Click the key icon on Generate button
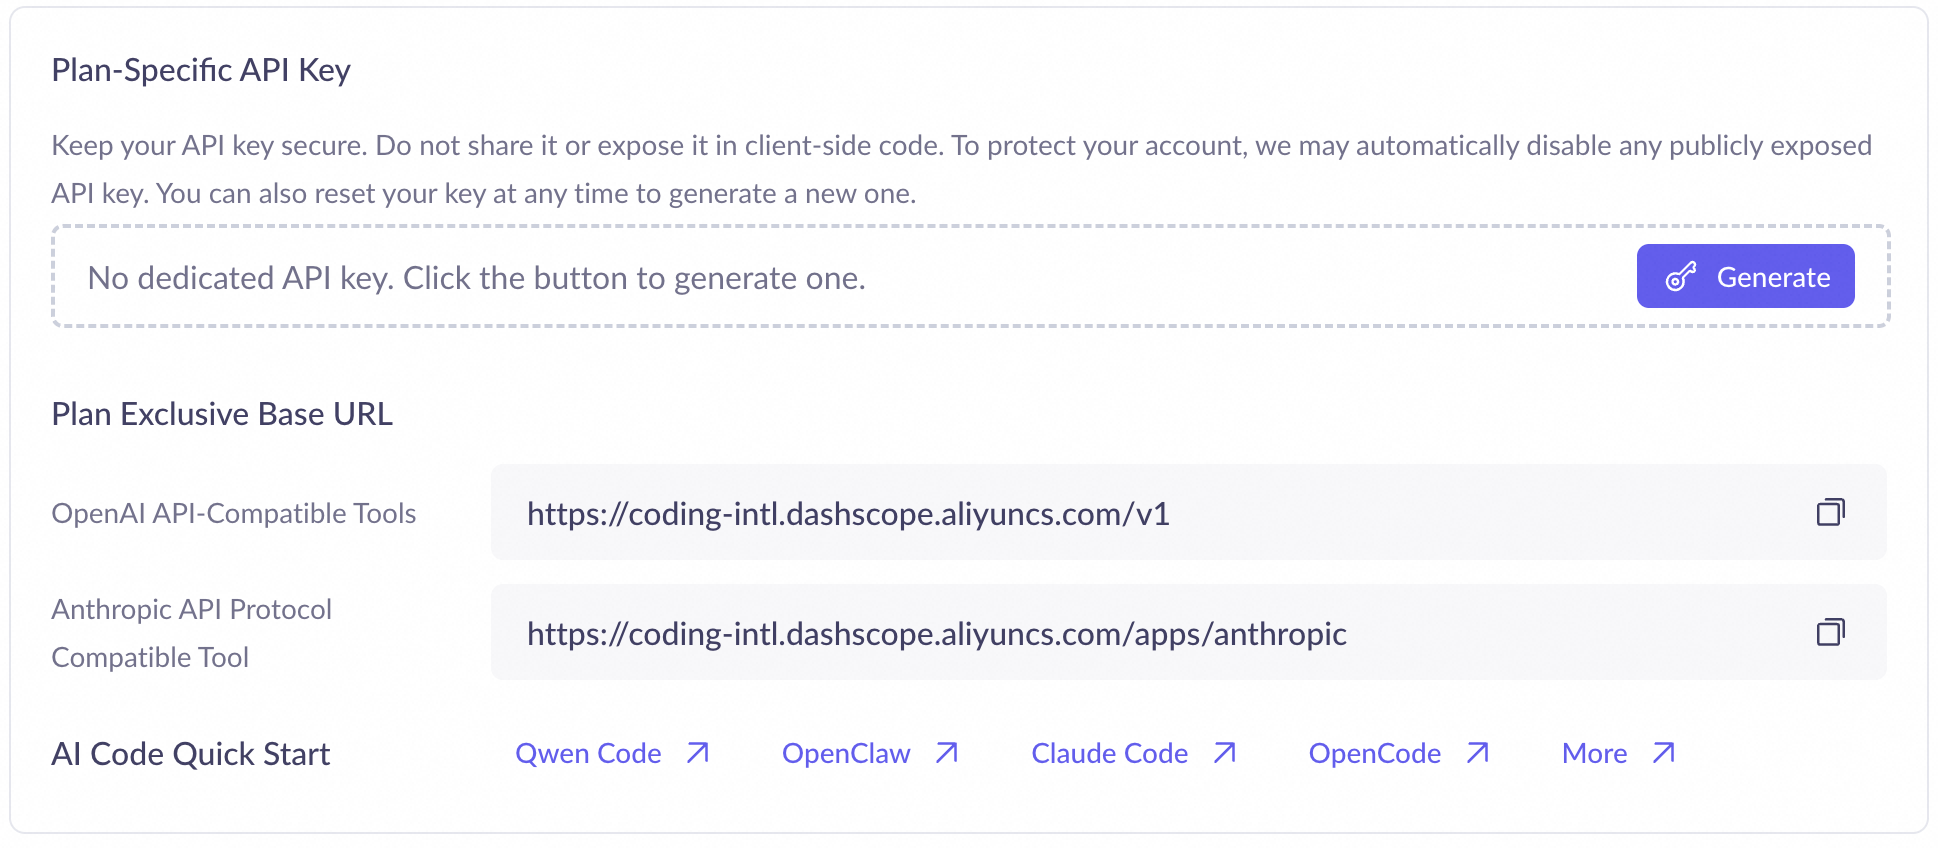Image resolution: width=1938 pixels, height=848 pixels. click(1681, 277)
